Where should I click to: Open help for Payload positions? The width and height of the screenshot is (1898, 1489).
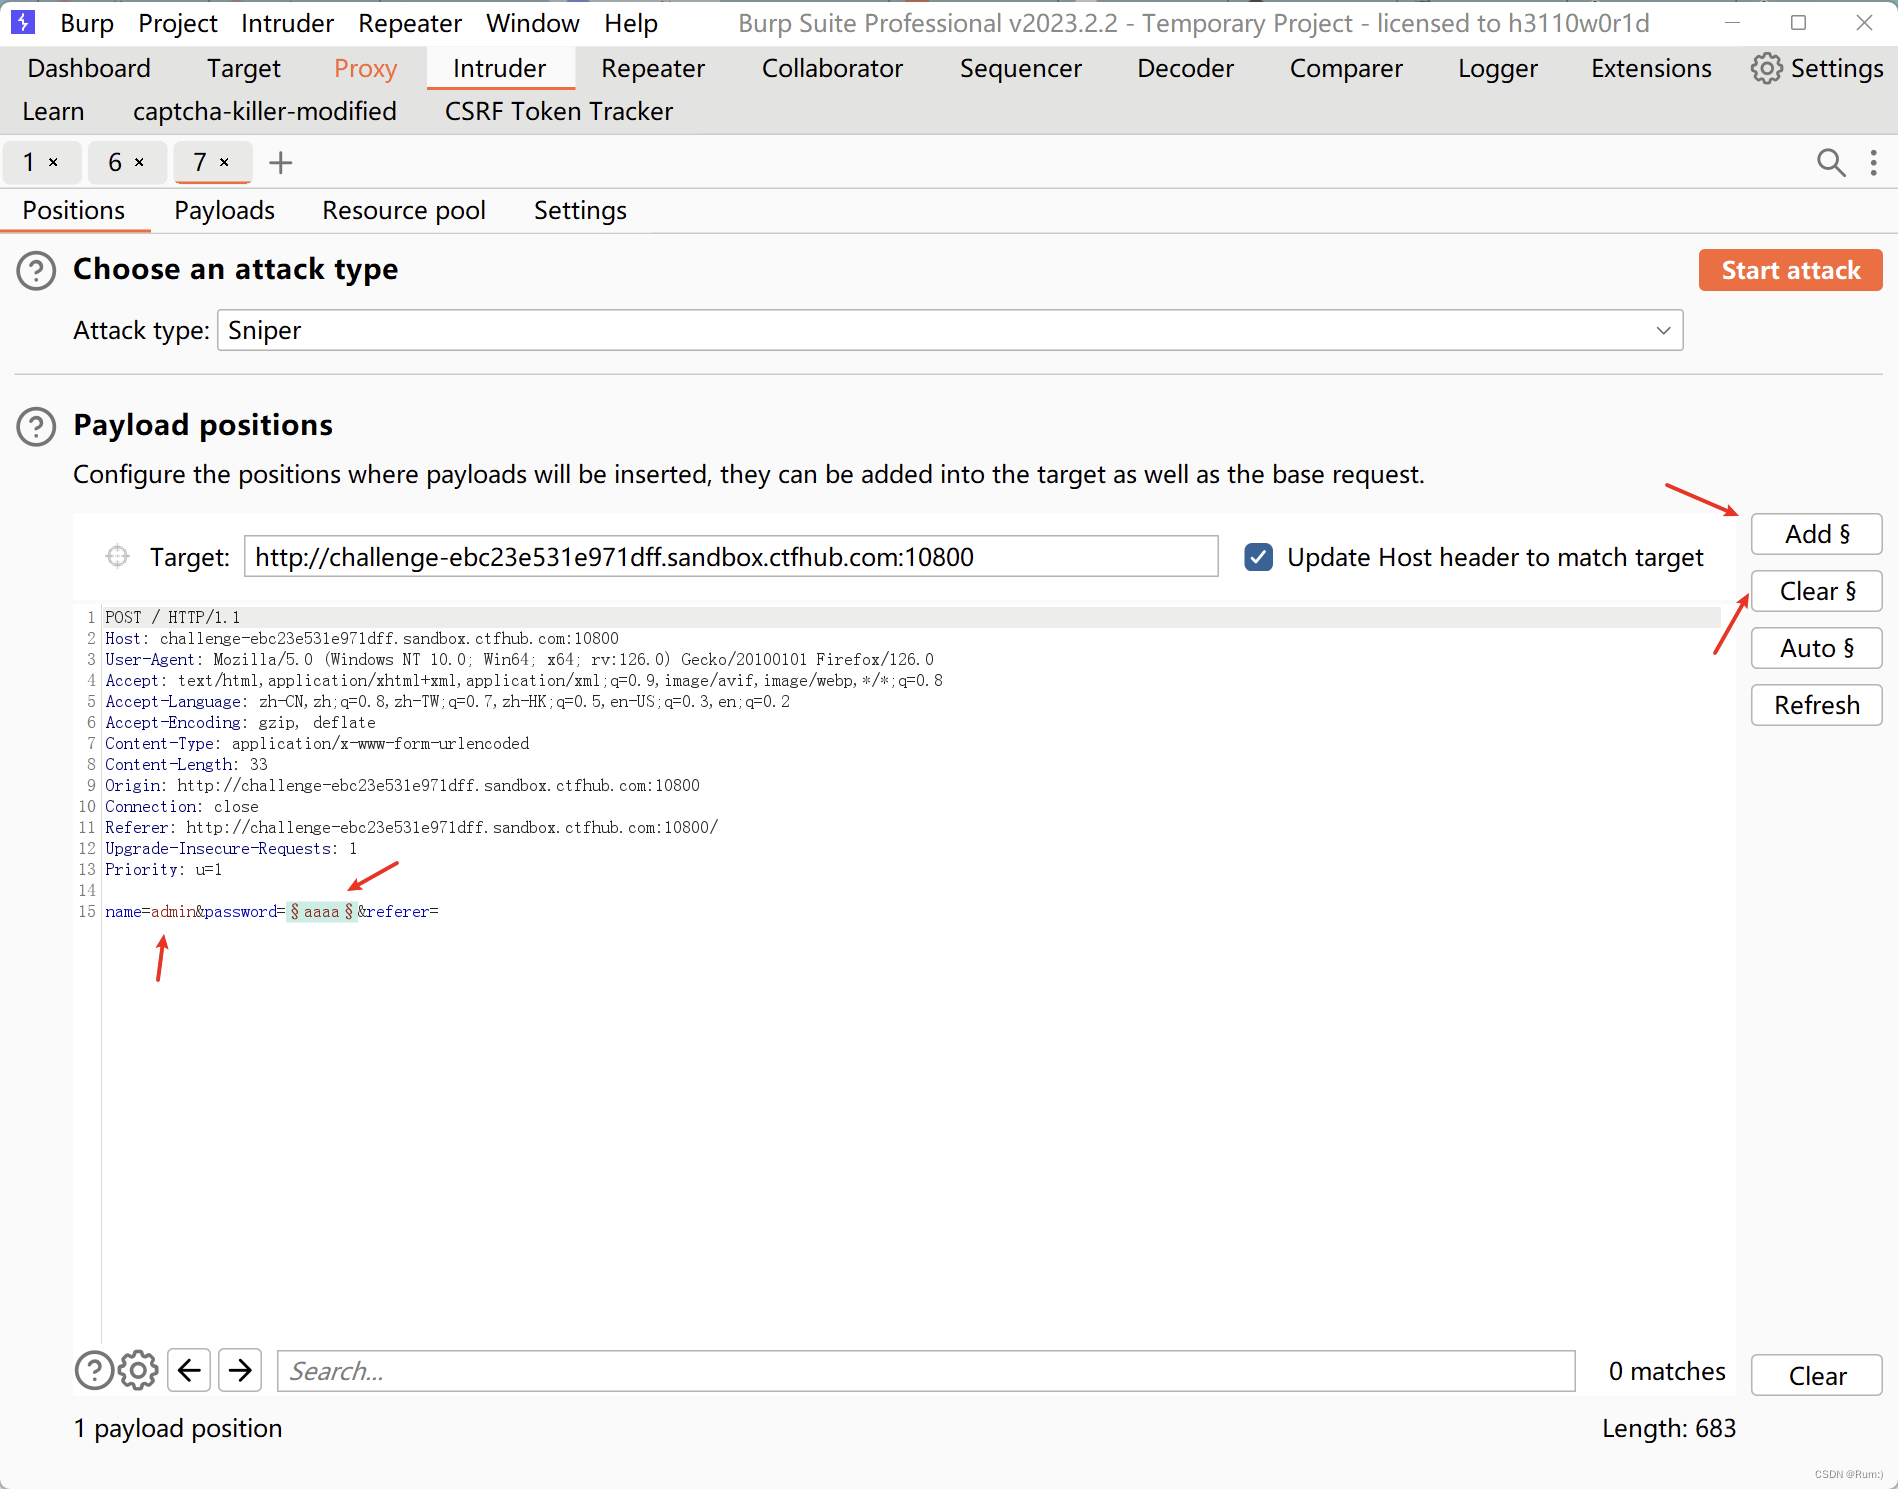[36, 426]
